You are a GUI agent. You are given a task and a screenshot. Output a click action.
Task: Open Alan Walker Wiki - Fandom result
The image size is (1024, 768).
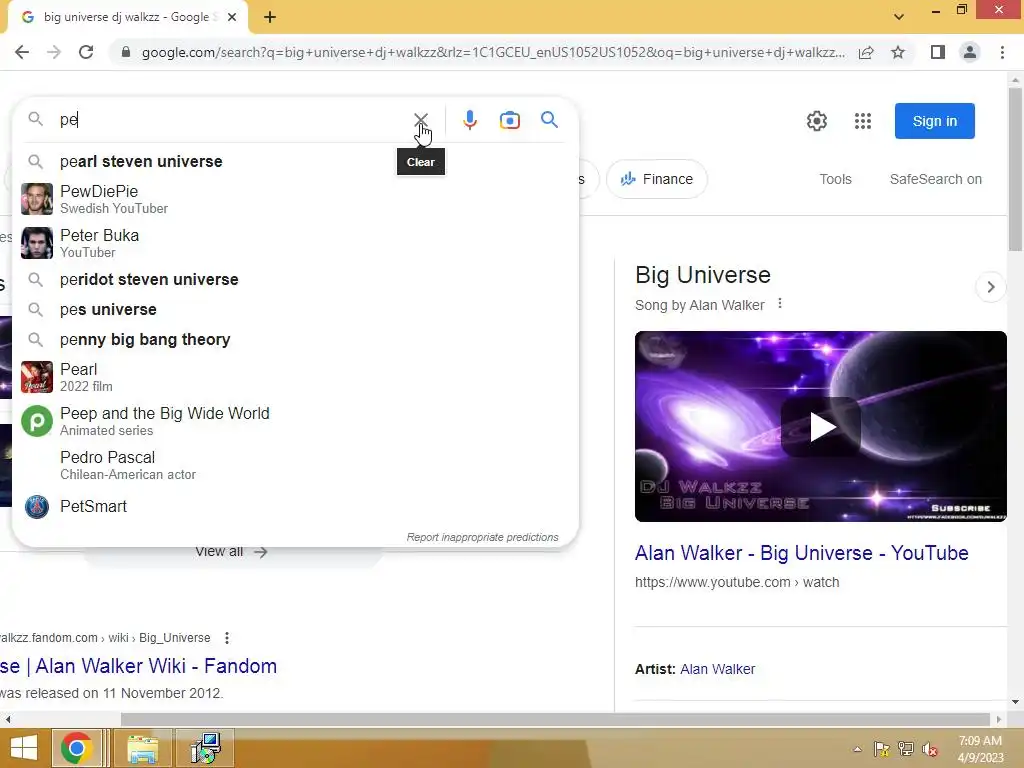(138, 666)
